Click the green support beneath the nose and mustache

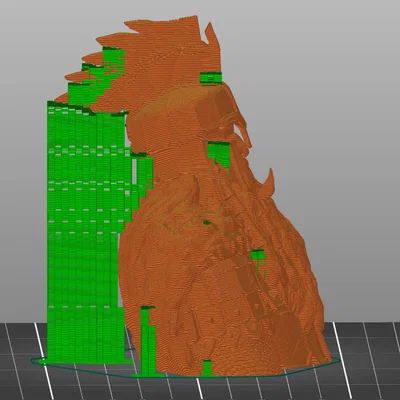point(219,154)
